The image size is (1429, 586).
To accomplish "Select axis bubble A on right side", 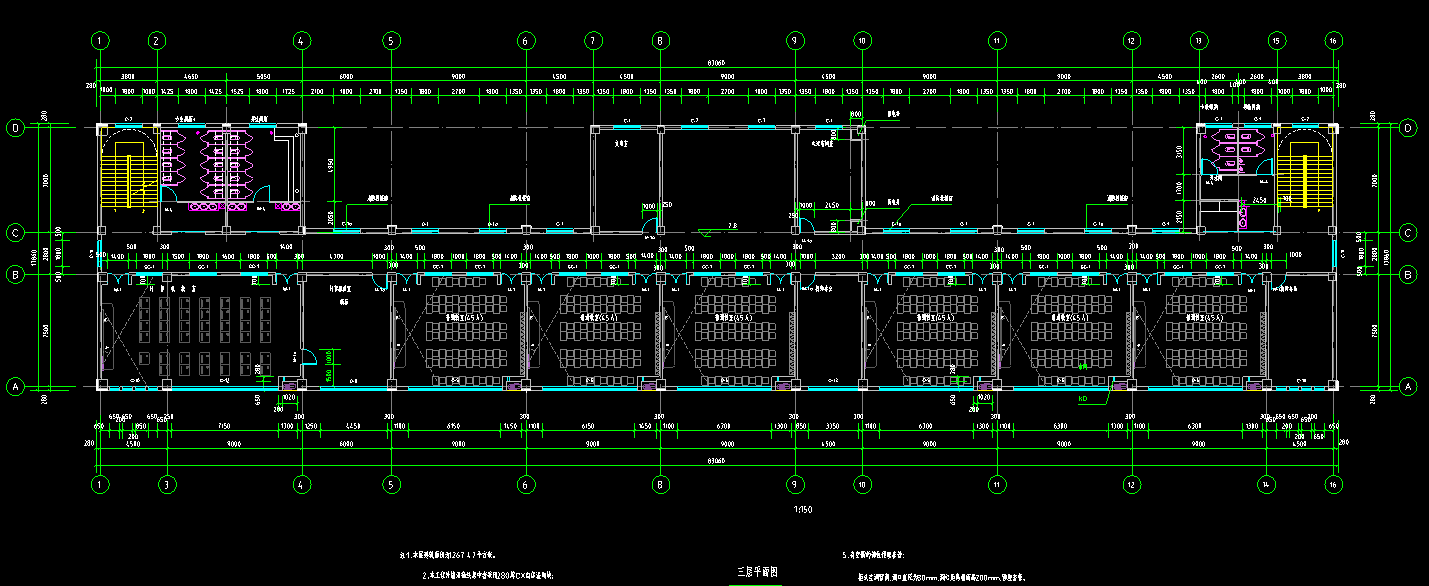I will click(x=1408, y=386).
